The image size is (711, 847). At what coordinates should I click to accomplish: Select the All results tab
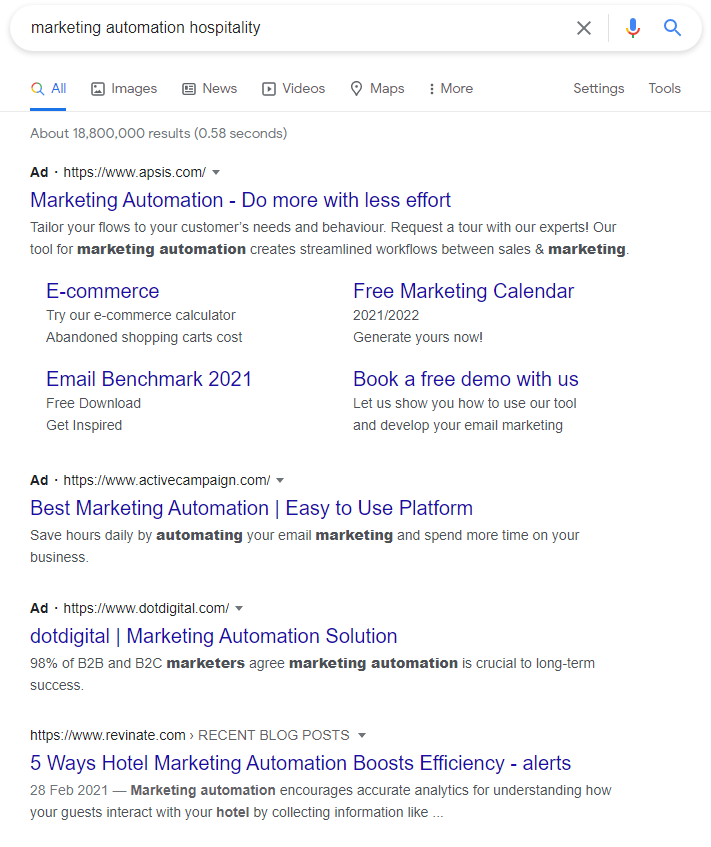point(48,89)
